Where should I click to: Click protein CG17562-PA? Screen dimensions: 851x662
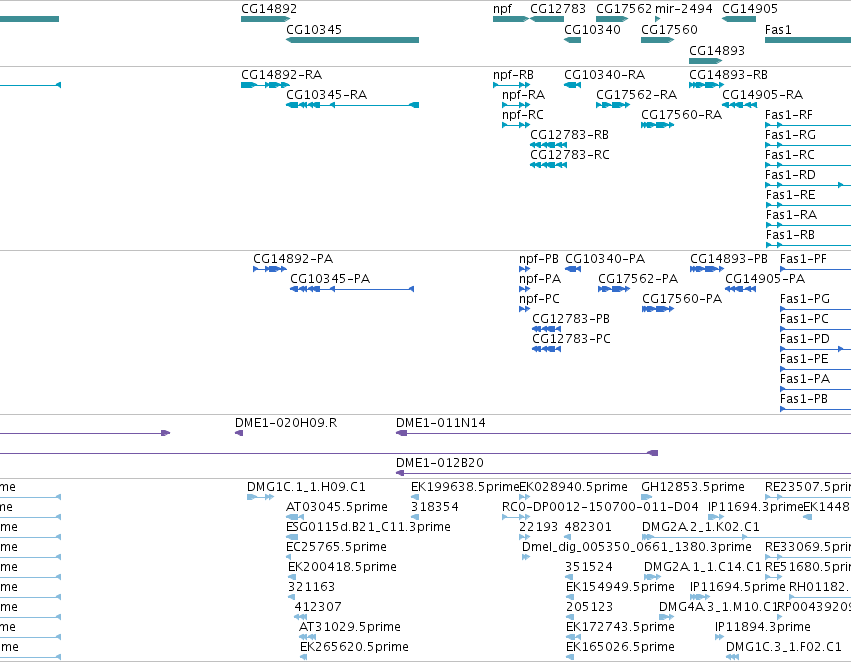(x=638, y=279)
